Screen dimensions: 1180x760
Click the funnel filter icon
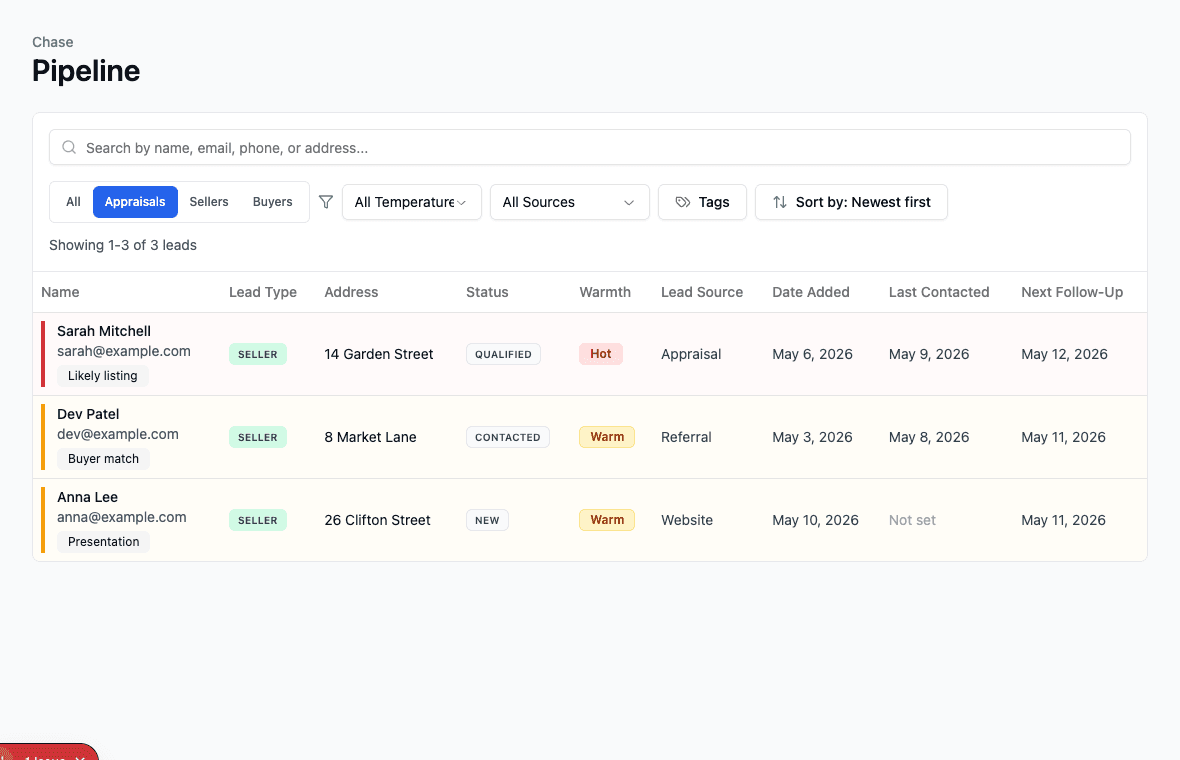click(326, 202)
